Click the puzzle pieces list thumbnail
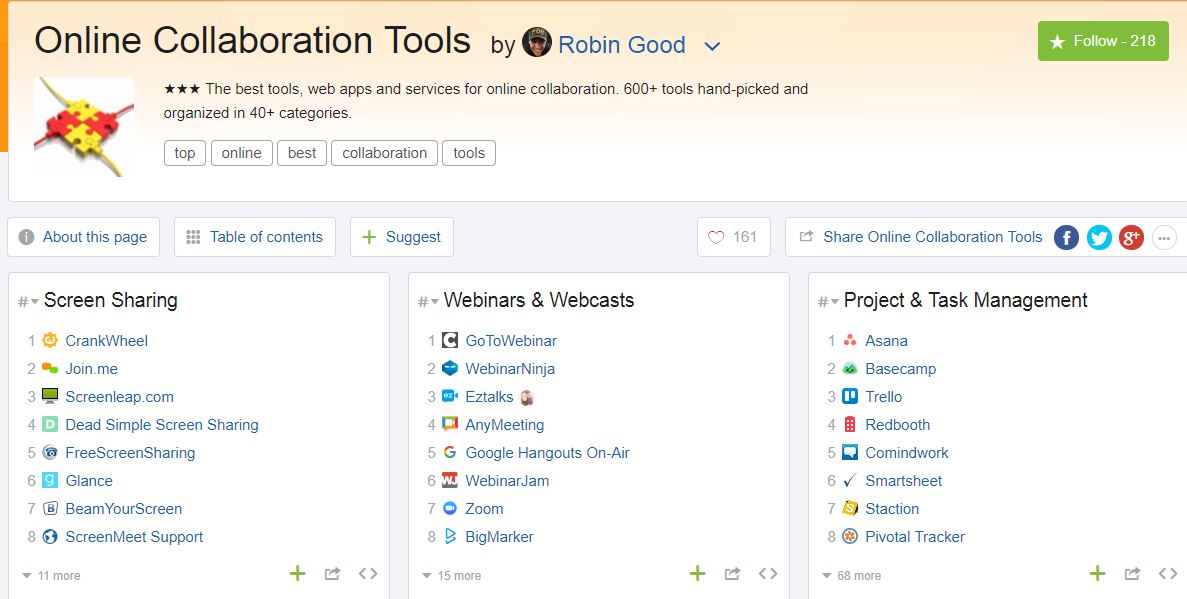 (84, 127)
